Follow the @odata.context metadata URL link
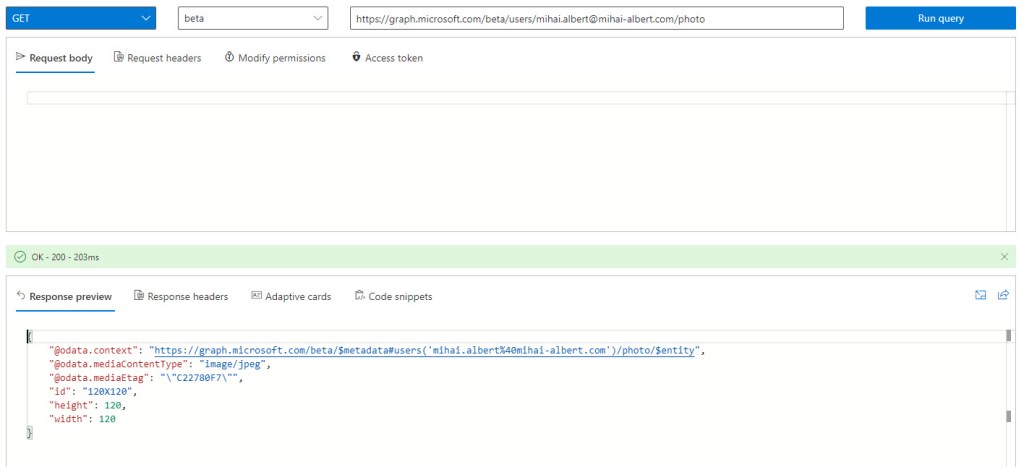Screen dimensions: 1024x467 pyautogui.click(x=426, y=350)
